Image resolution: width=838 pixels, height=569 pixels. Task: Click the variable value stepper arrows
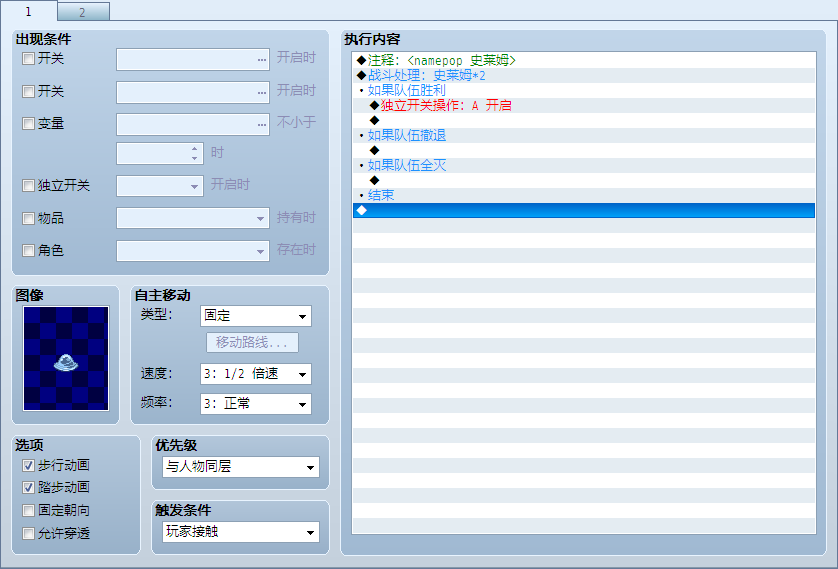coord(195,154)
